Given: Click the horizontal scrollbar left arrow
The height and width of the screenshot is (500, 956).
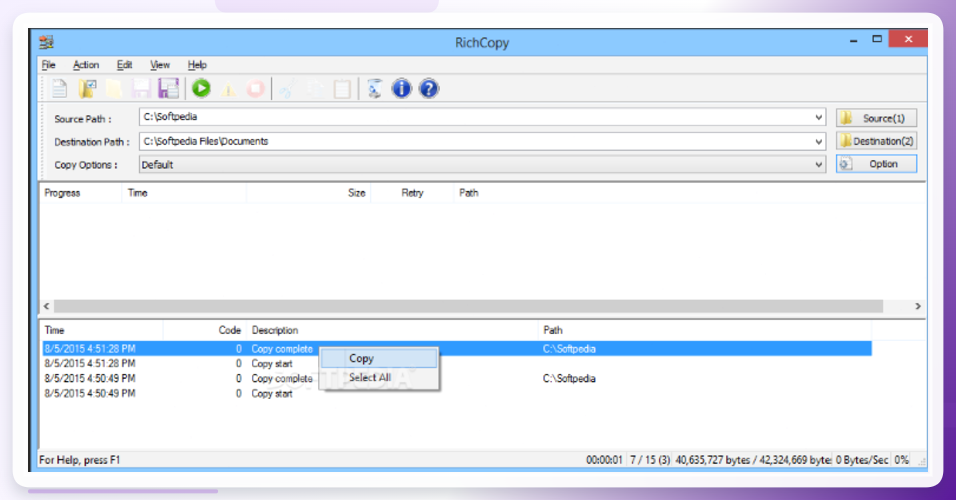Looking at the screenshot, I should point(46,306).
